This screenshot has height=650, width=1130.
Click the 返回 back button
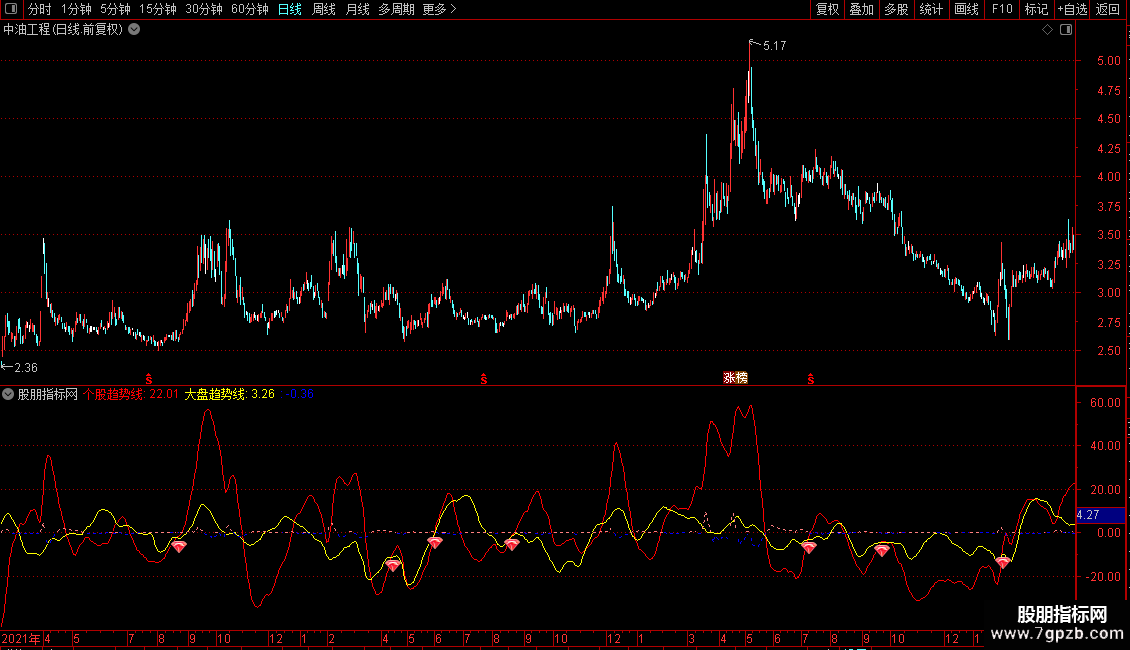coord(1108,9)
